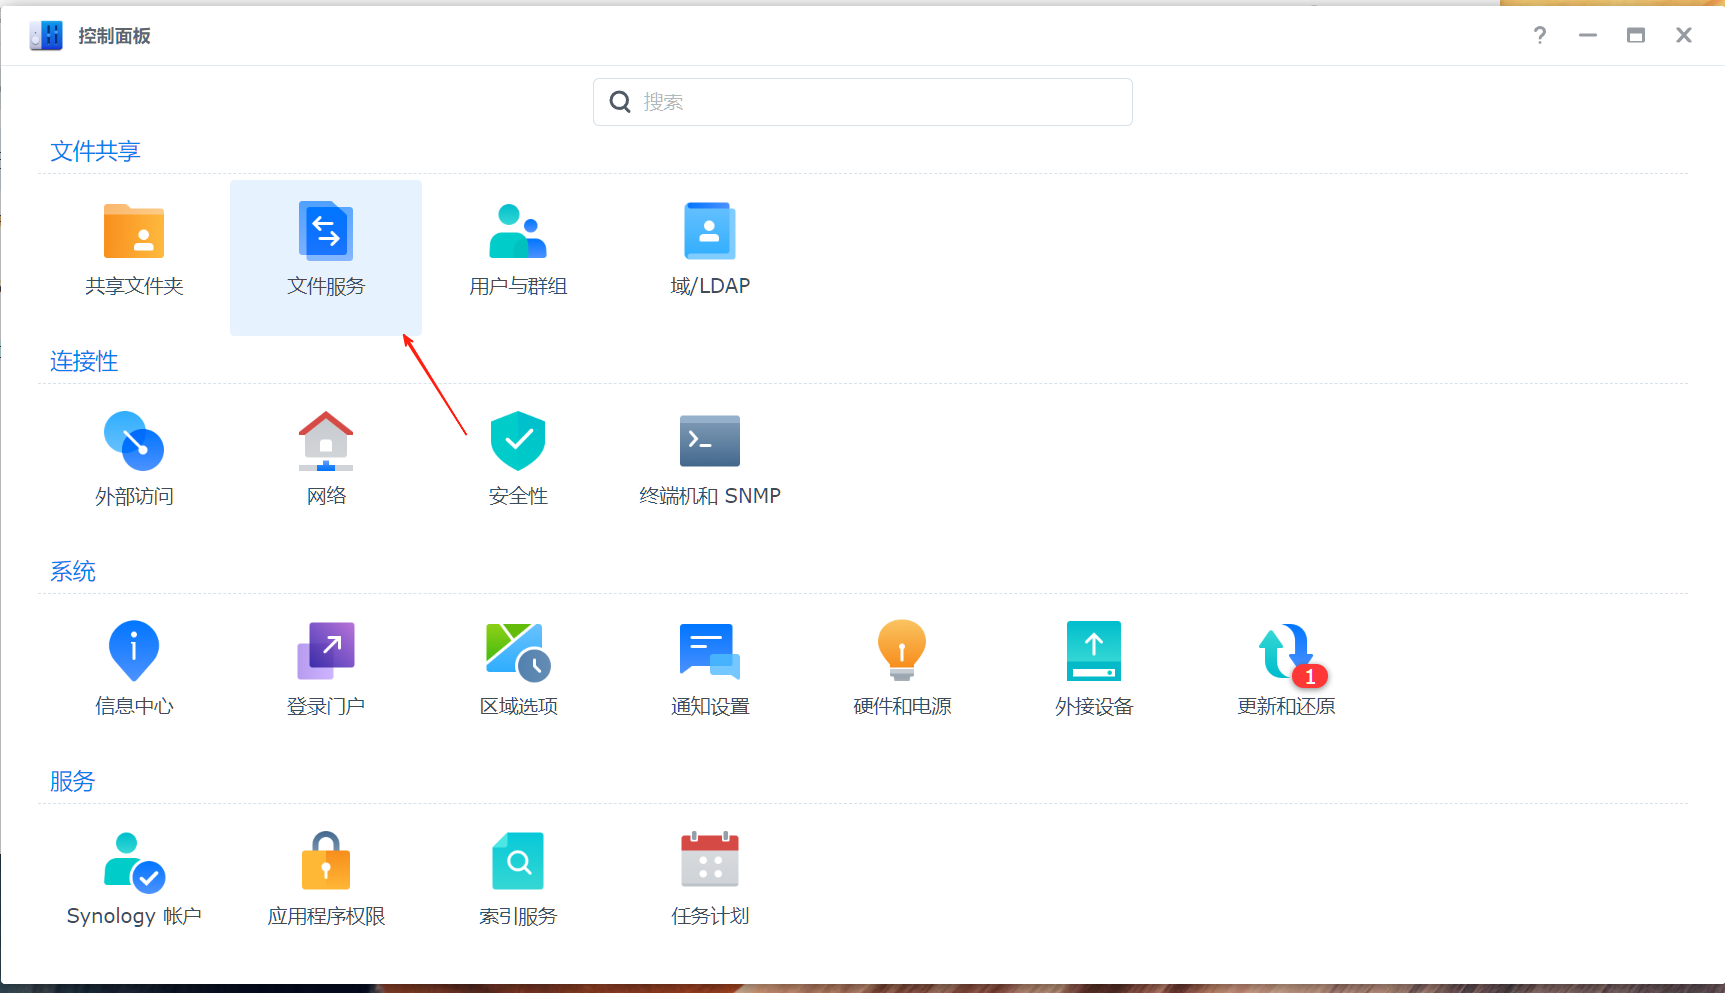The image size is (1725, 993).
Task: Open the 应用程序权限 application privileges icon
Action: point(326,861)
